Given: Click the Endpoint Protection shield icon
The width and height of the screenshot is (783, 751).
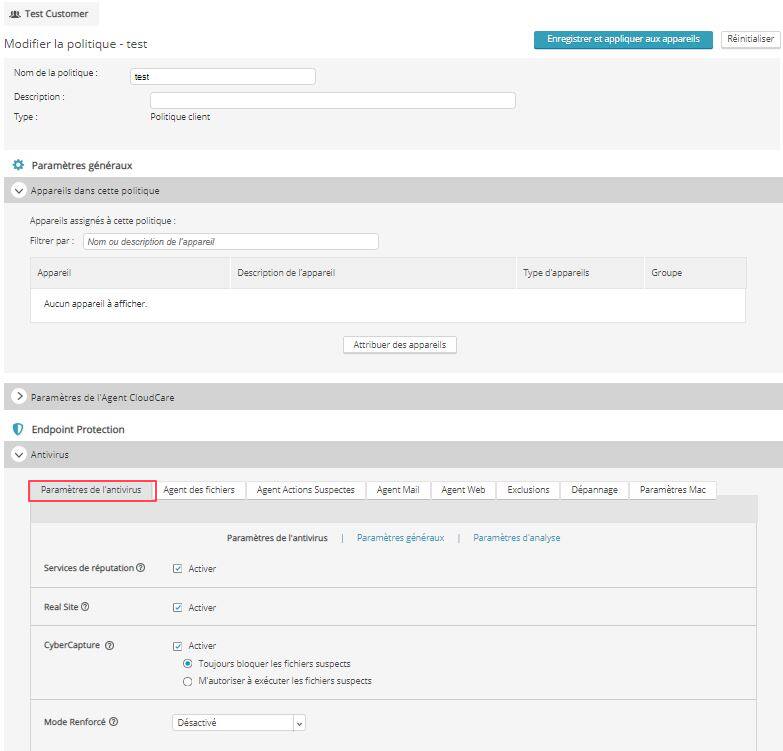Looking at the screenshot, I should point(18,429).
